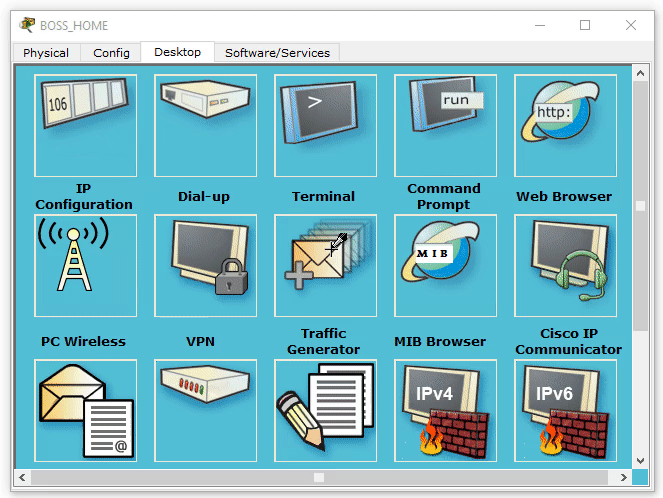
Task: Click the 'Traffic Generator' label
Action: point(323,342)
